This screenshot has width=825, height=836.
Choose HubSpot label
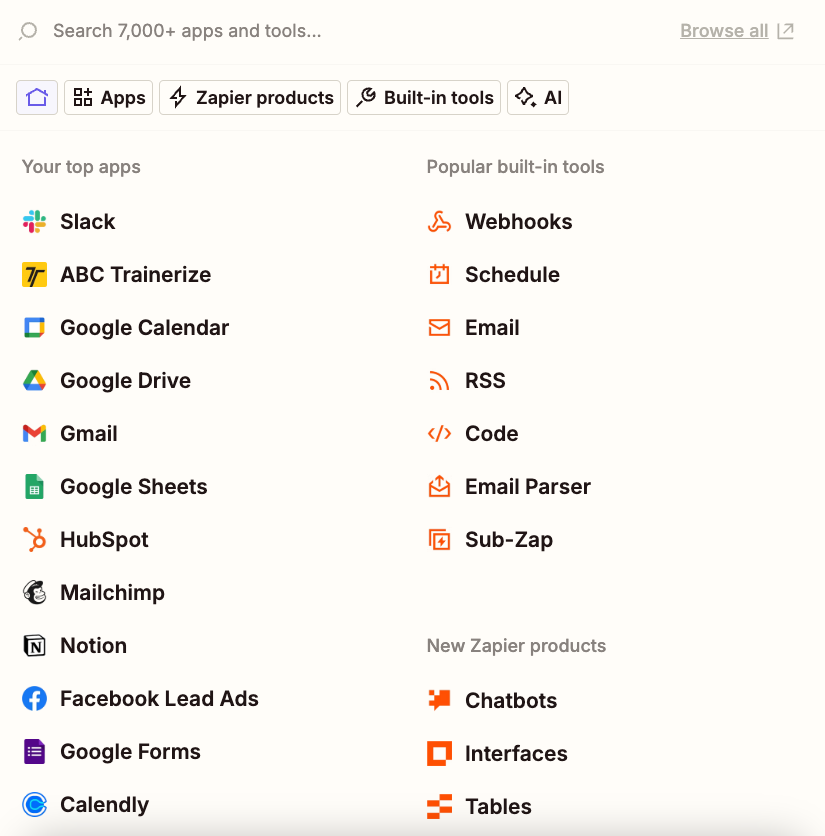[104, 539]
